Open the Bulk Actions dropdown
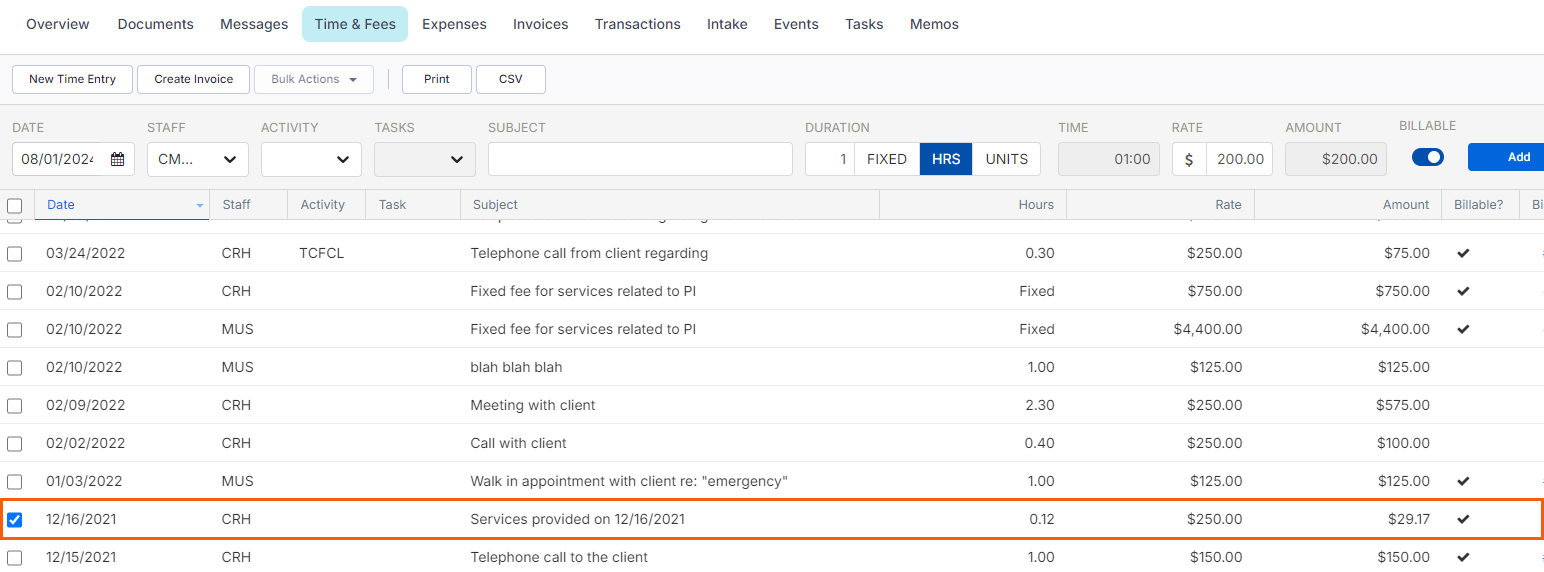 314,79
